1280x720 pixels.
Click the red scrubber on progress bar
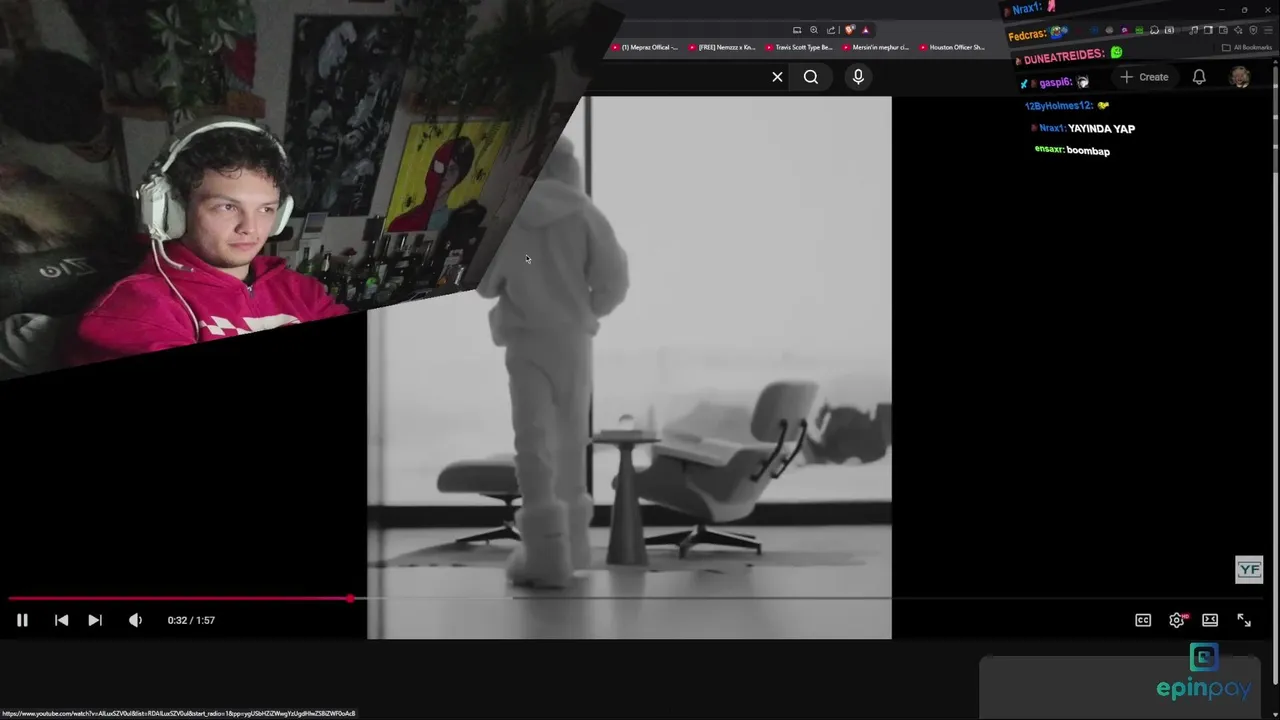click(x=350, y=599)
